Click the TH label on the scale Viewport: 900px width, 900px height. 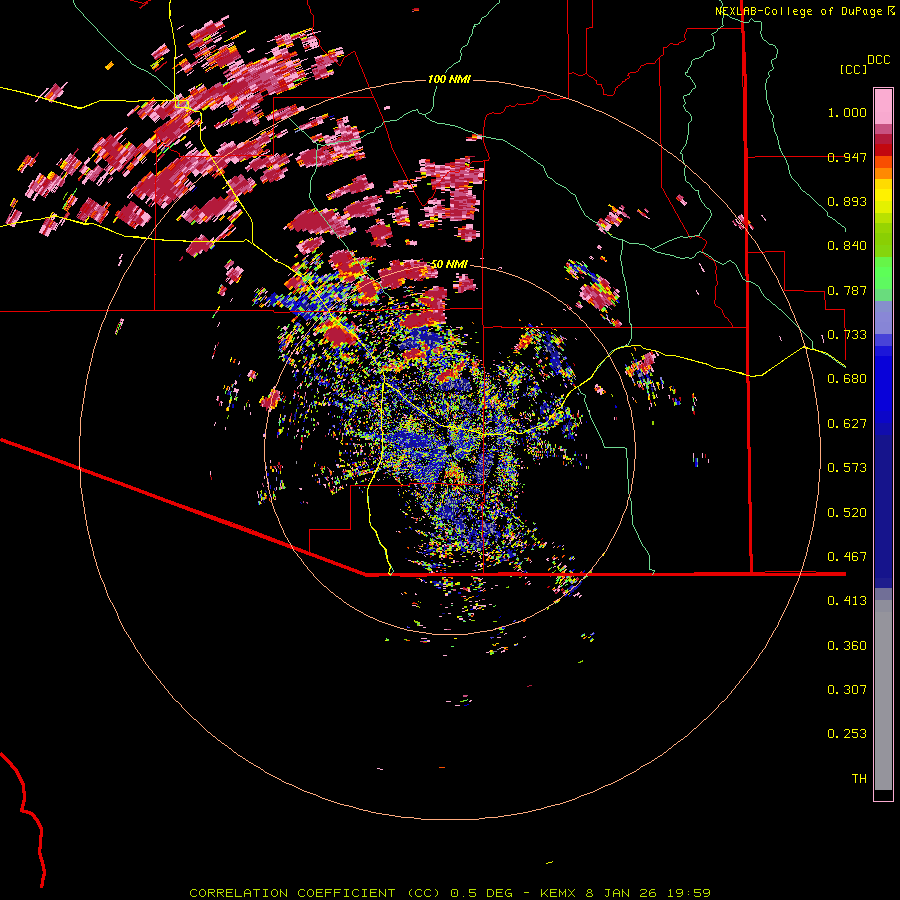click(859, 779)
